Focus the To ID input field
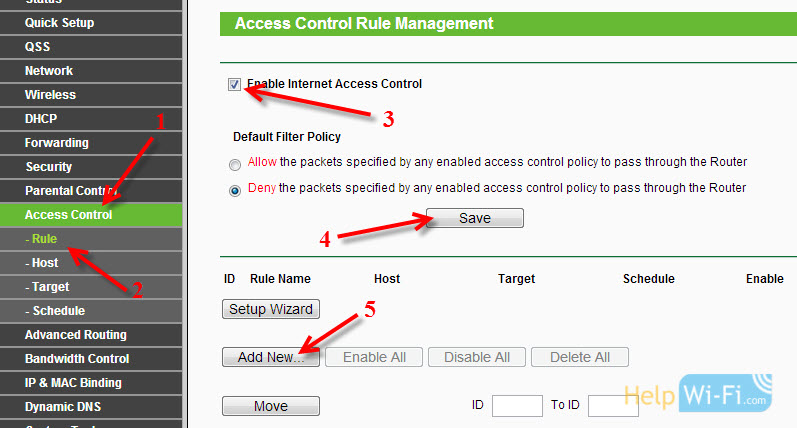This screenshot has width=797, height=428. click(613, 406)
